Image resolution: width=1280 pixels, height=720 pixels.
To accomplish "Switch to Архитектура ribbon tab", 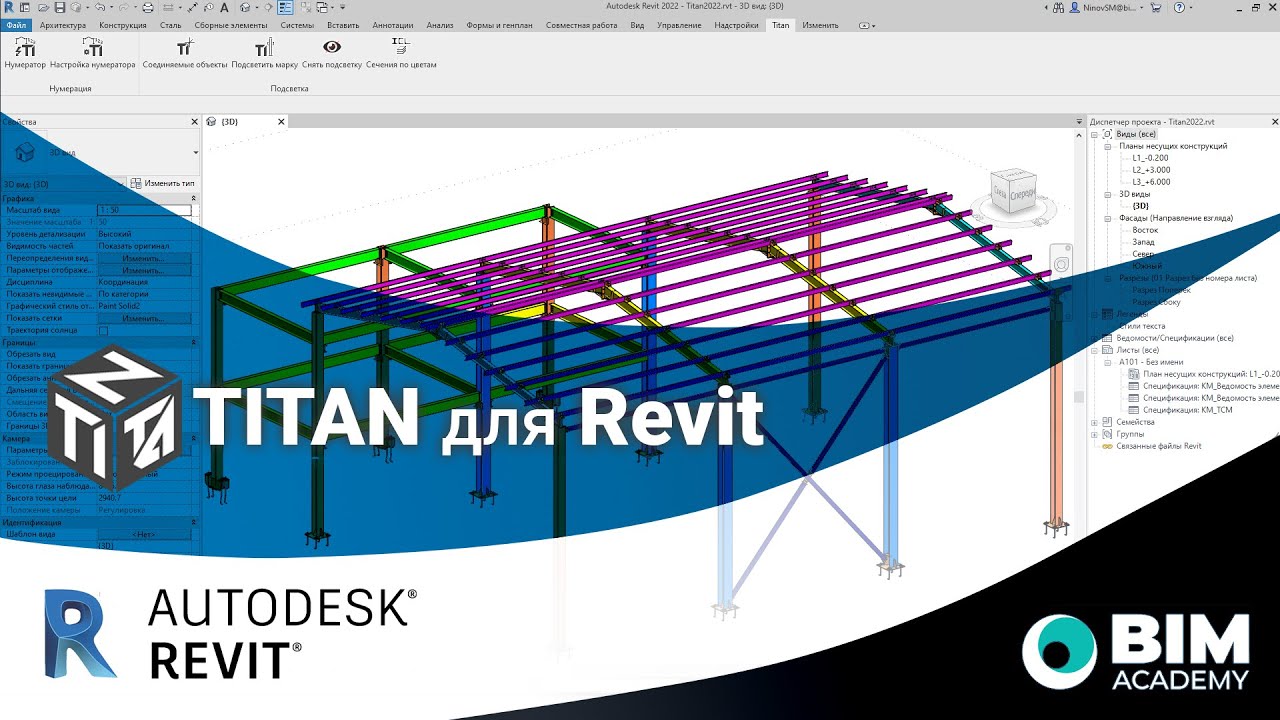I will pos(61,25).
